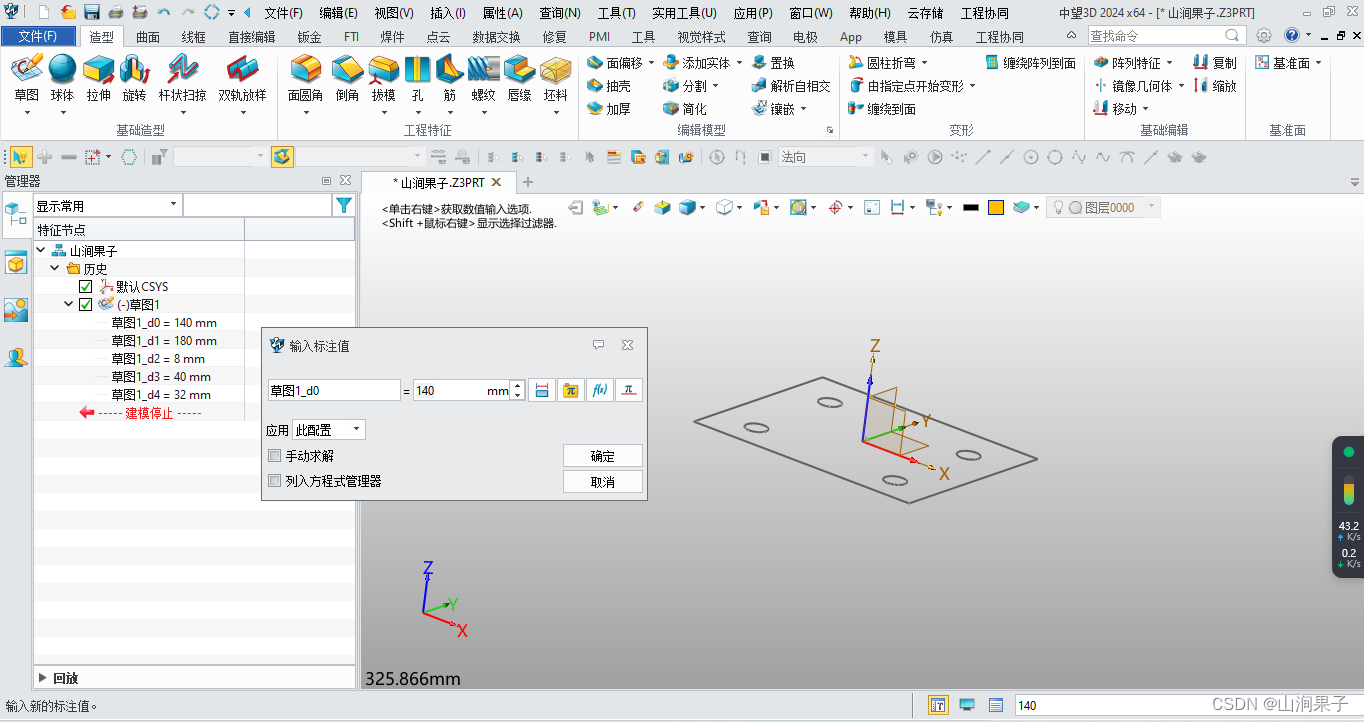The height and width of the screenshot is (722, 1364).
Task: Click the 确定 button
Action: (x=603, y=456)
